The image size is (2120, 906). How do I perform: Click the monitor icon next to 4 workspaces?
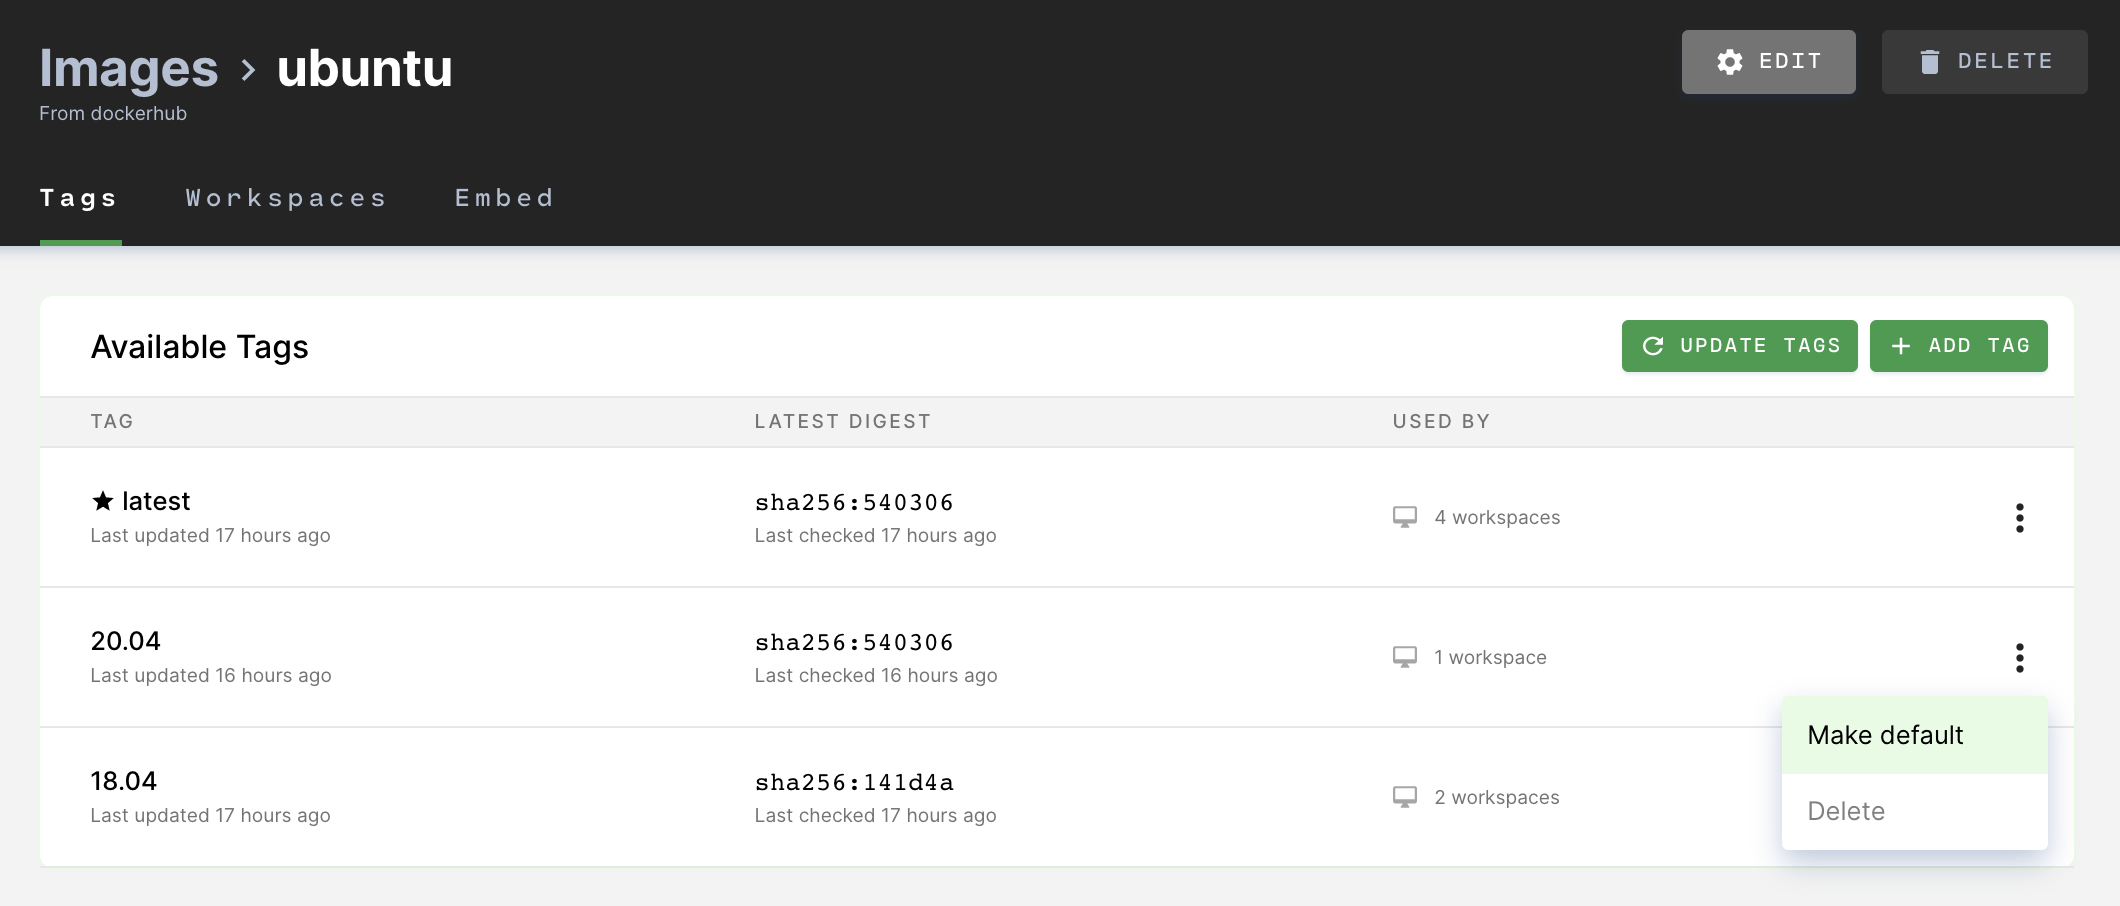point(1407,517)
